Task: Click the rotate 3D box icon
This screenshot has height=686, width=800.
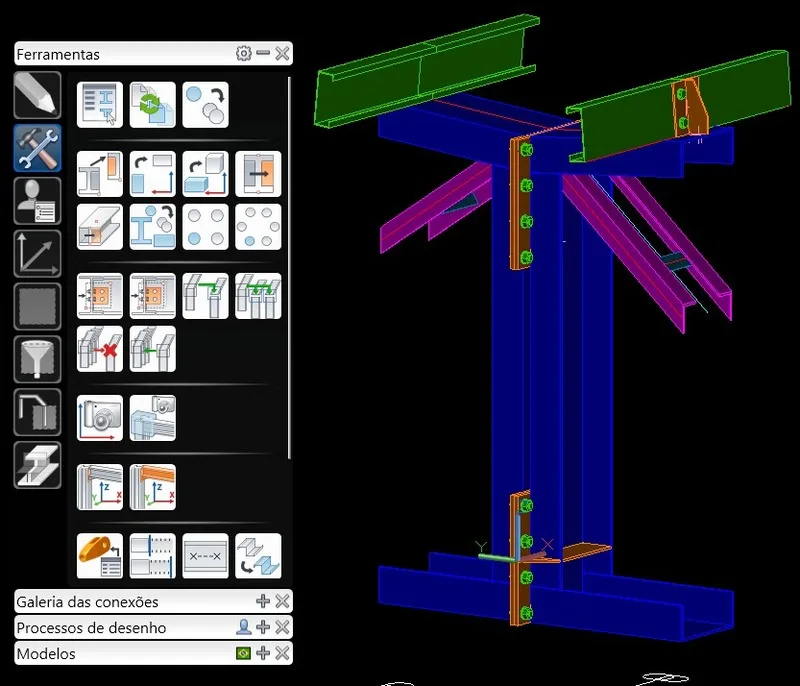Action: 205,174
